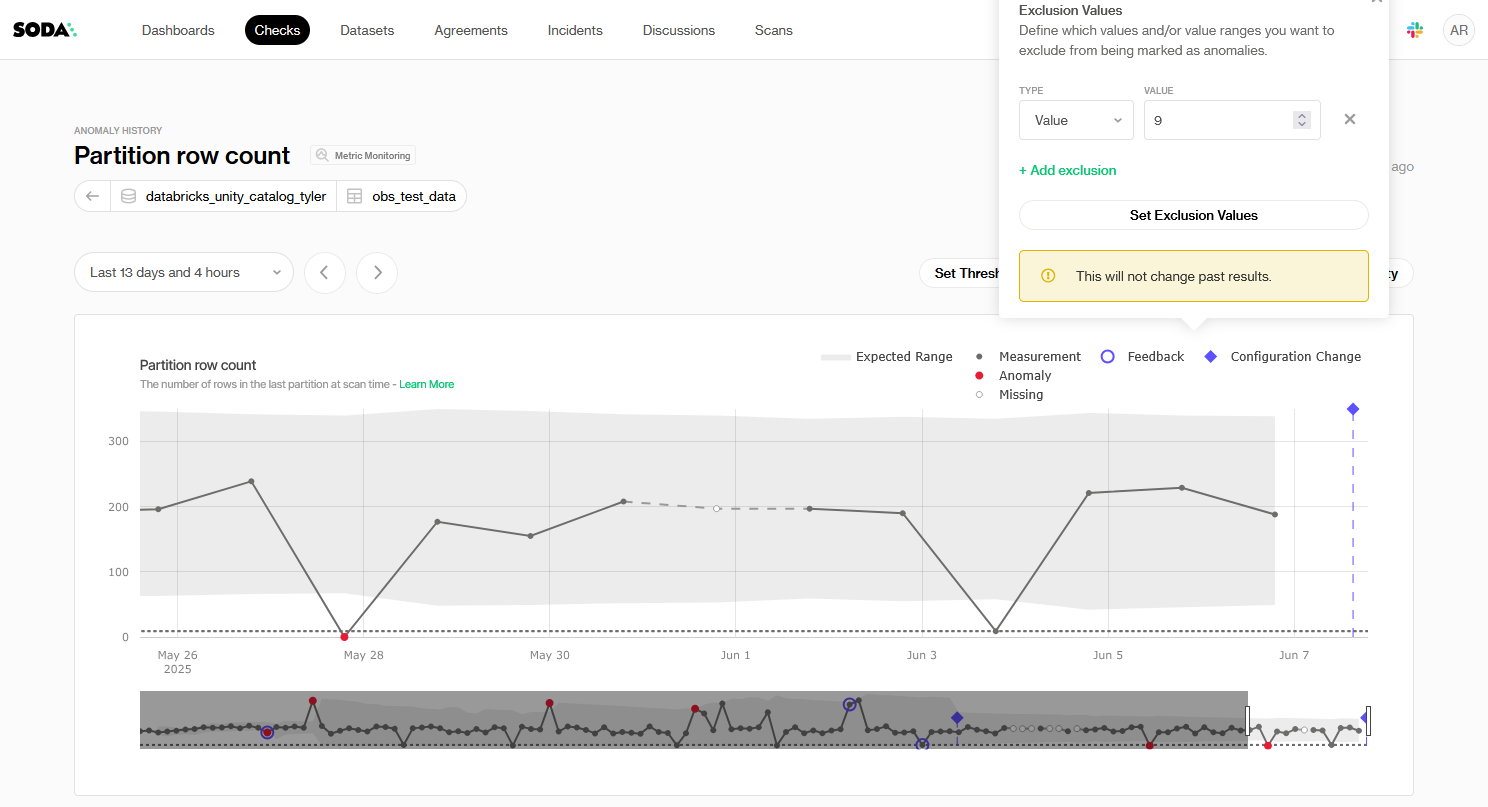Click the Add exclusion link
The width and height of the screenshot is (1488, 807).
click(1067, 171)
